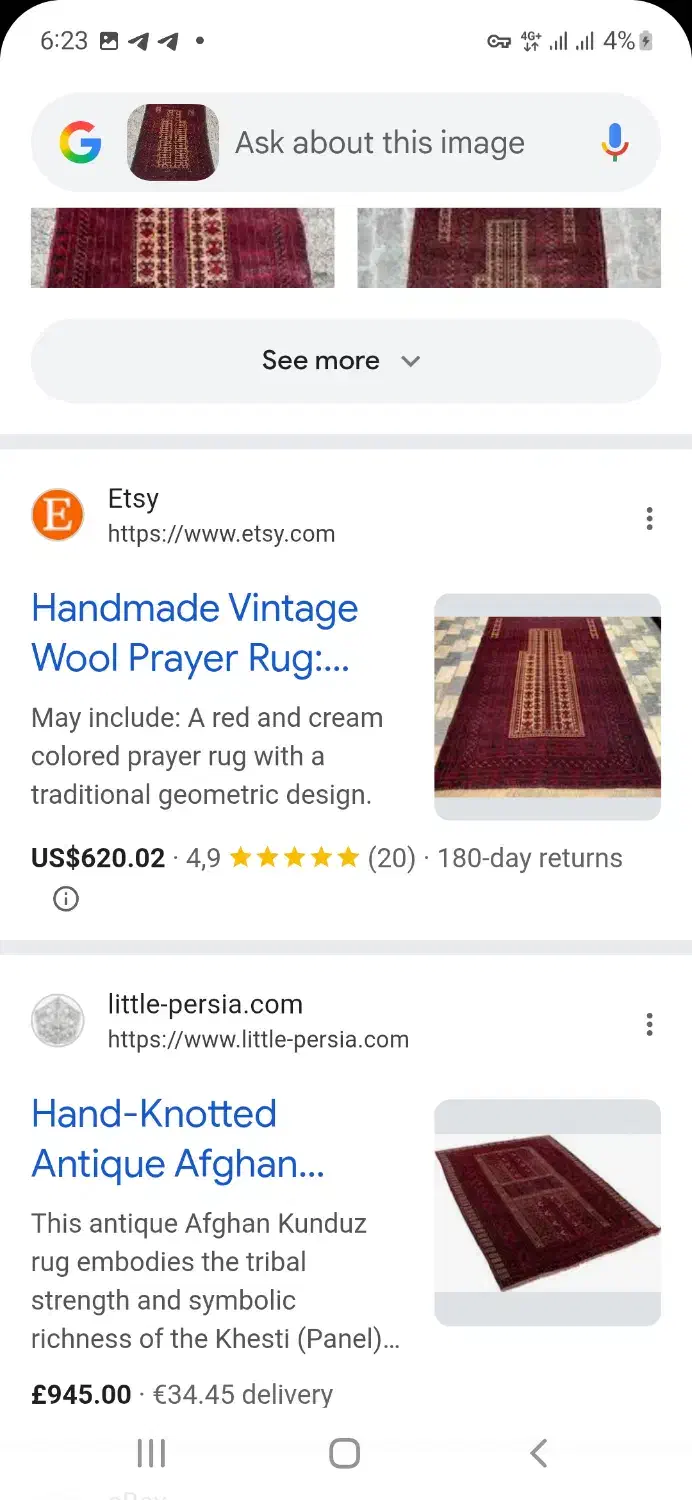
Task: Open little-persia Afghan rug product image
Action: pos(547,1213)
